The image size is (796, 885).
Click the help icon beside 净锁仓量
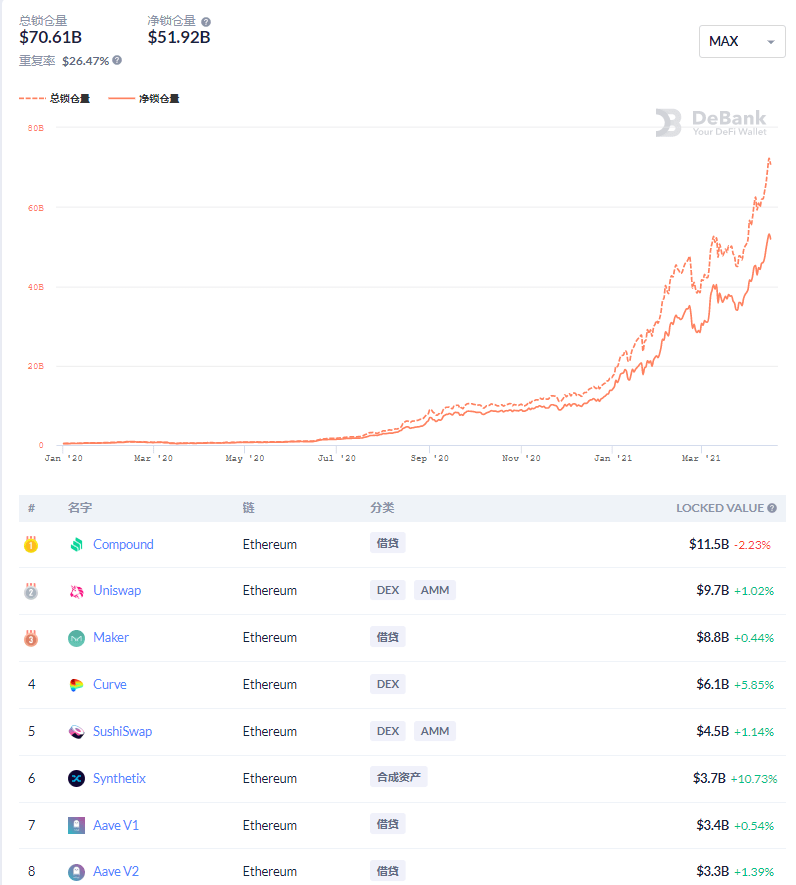[206, 22]
